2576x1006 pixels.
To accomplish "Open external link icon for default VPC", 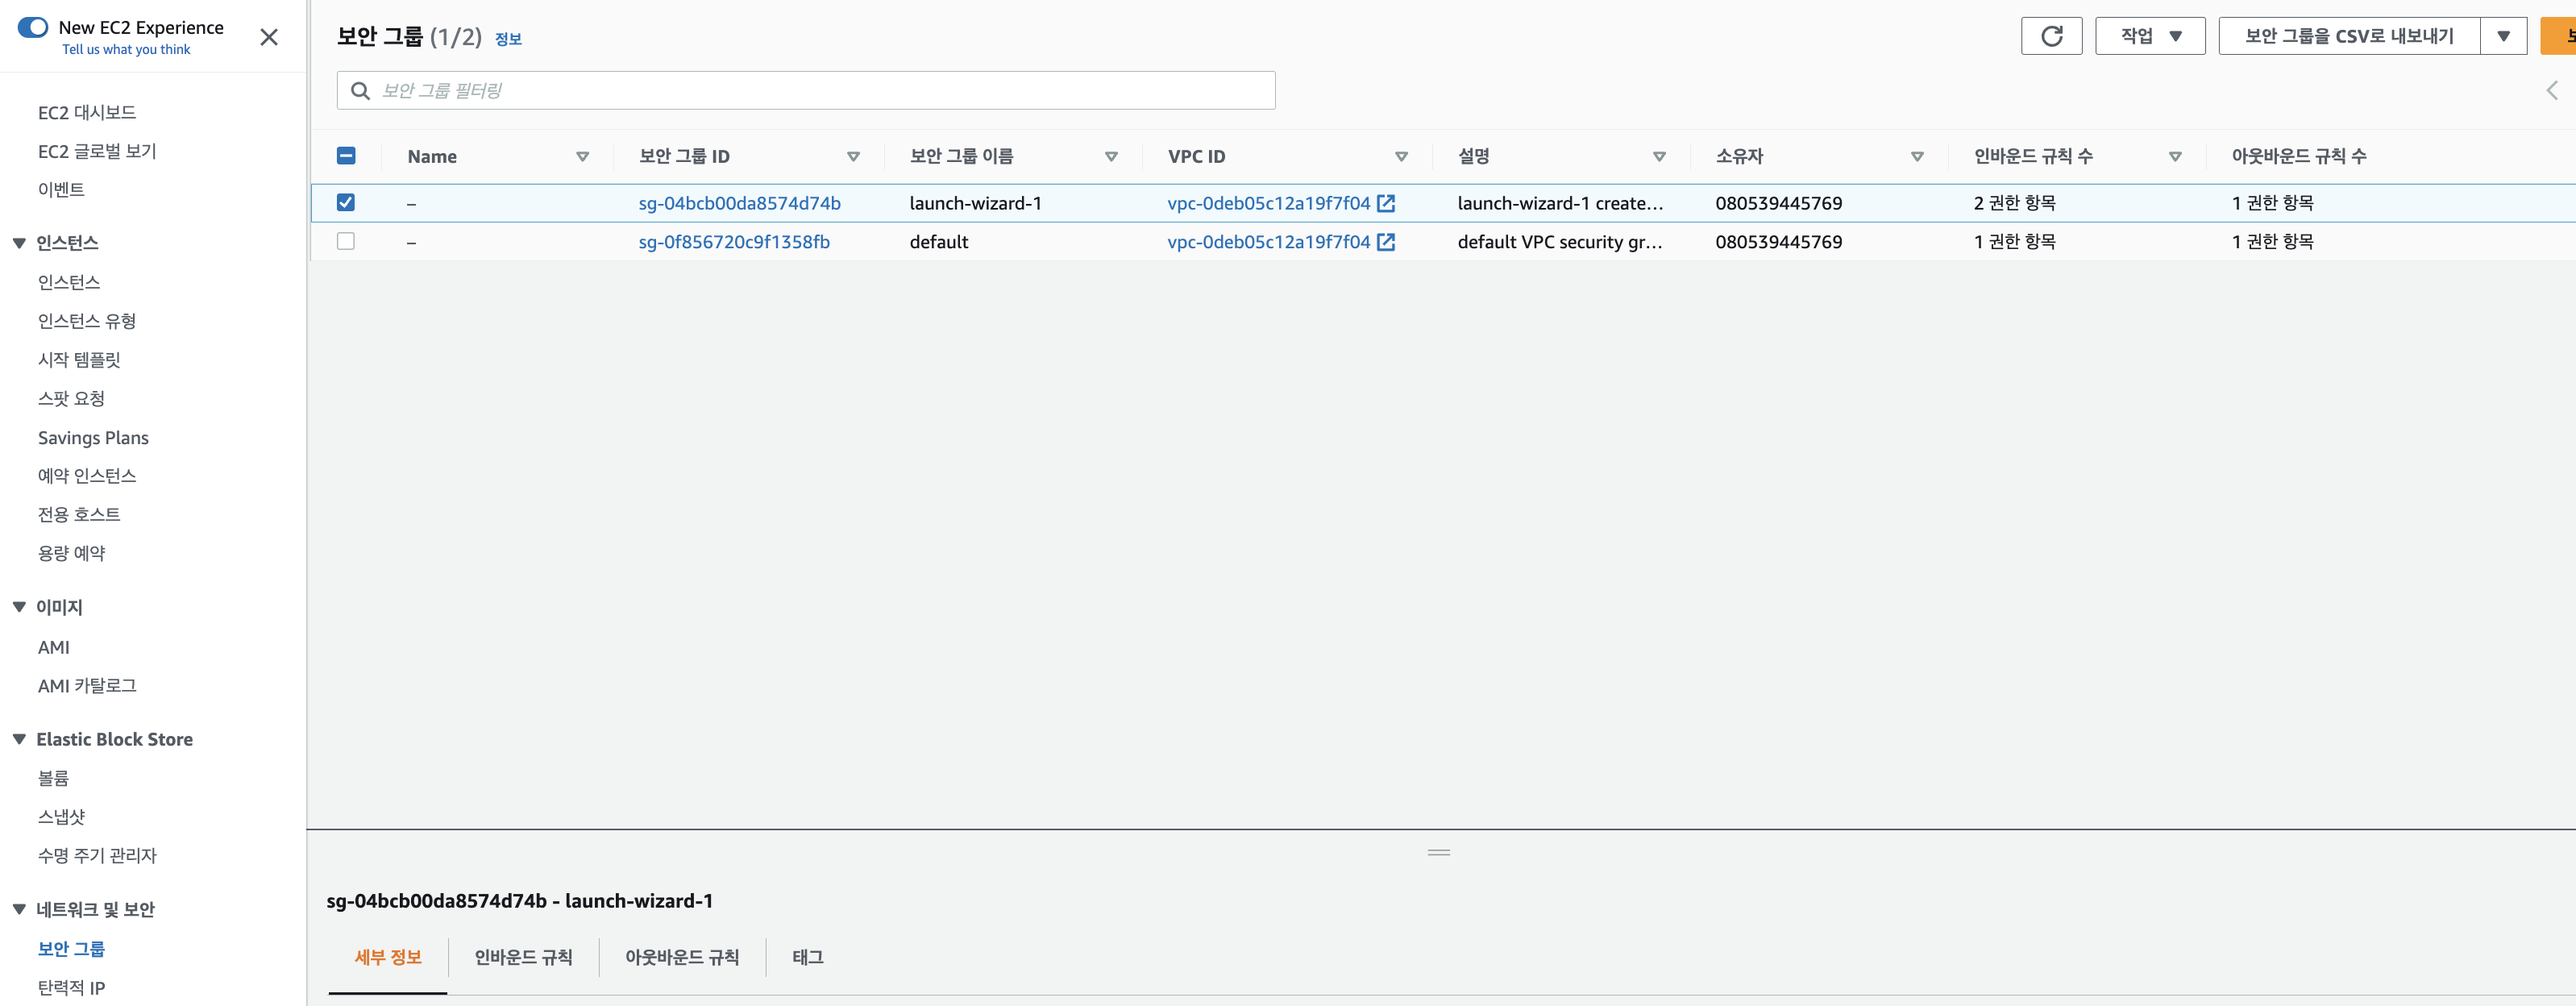I will pyautogui.click(x=1386, y=242).
